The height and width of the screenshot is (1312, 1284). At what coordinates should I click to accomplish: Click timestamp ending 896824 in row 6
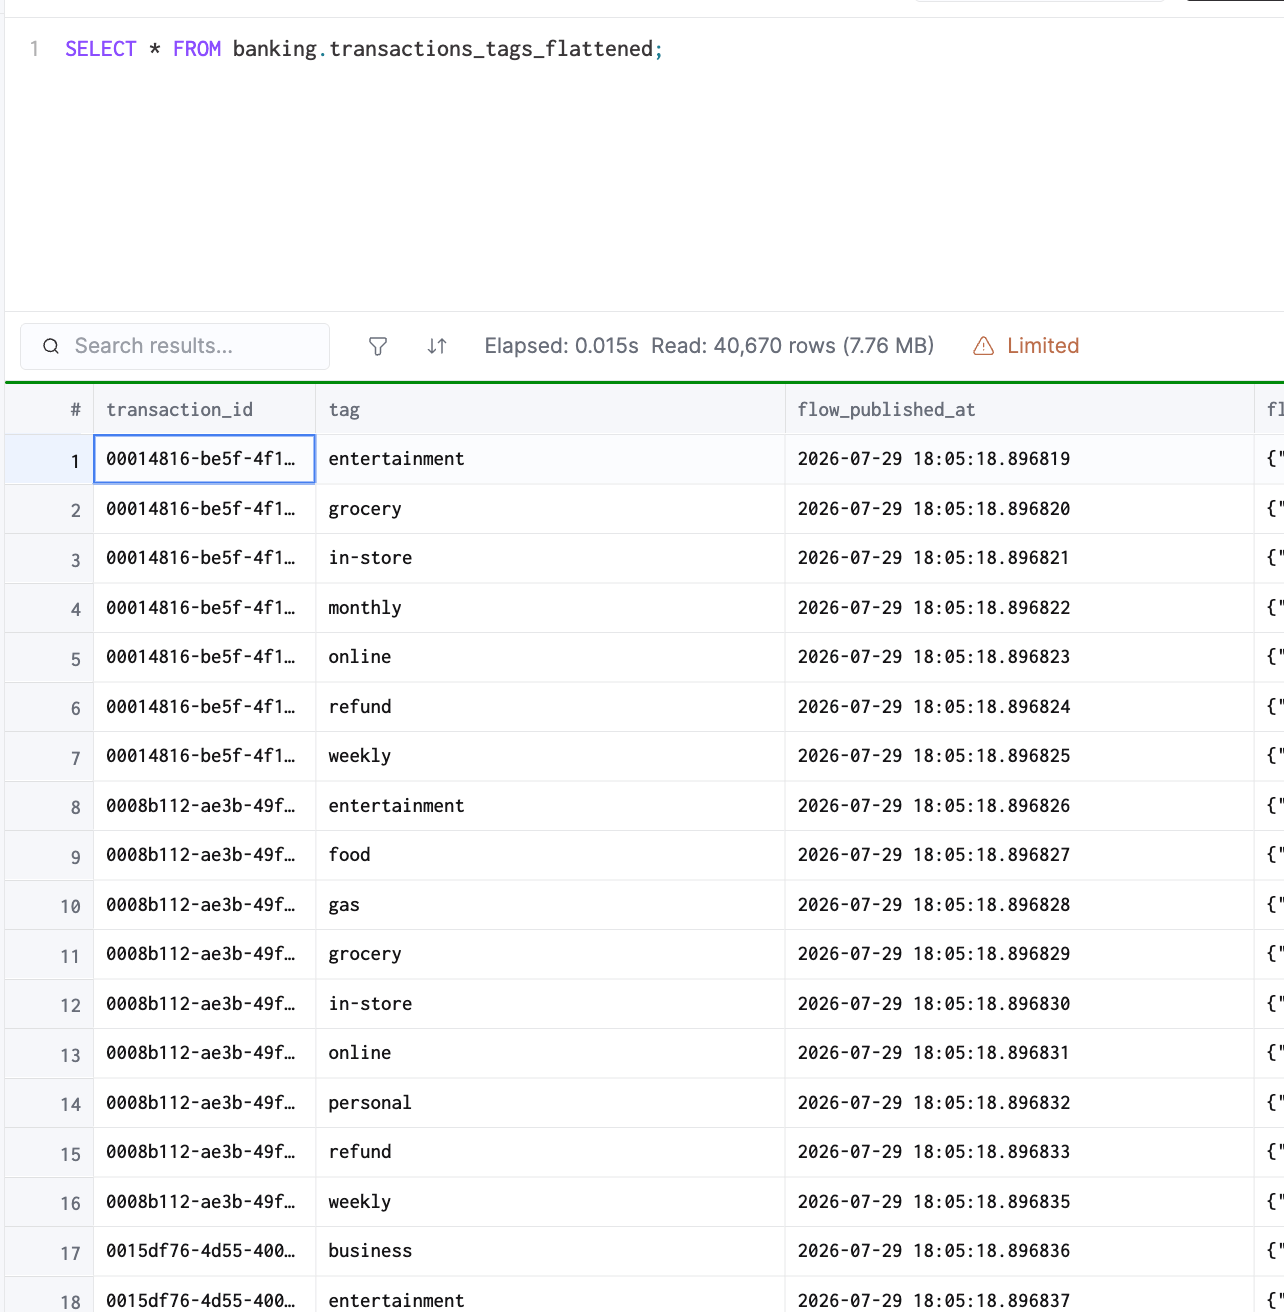point(934,707)
